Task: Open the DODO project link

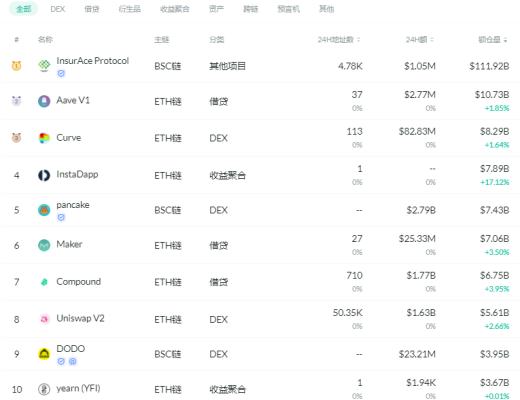Action: pos(71,349)
